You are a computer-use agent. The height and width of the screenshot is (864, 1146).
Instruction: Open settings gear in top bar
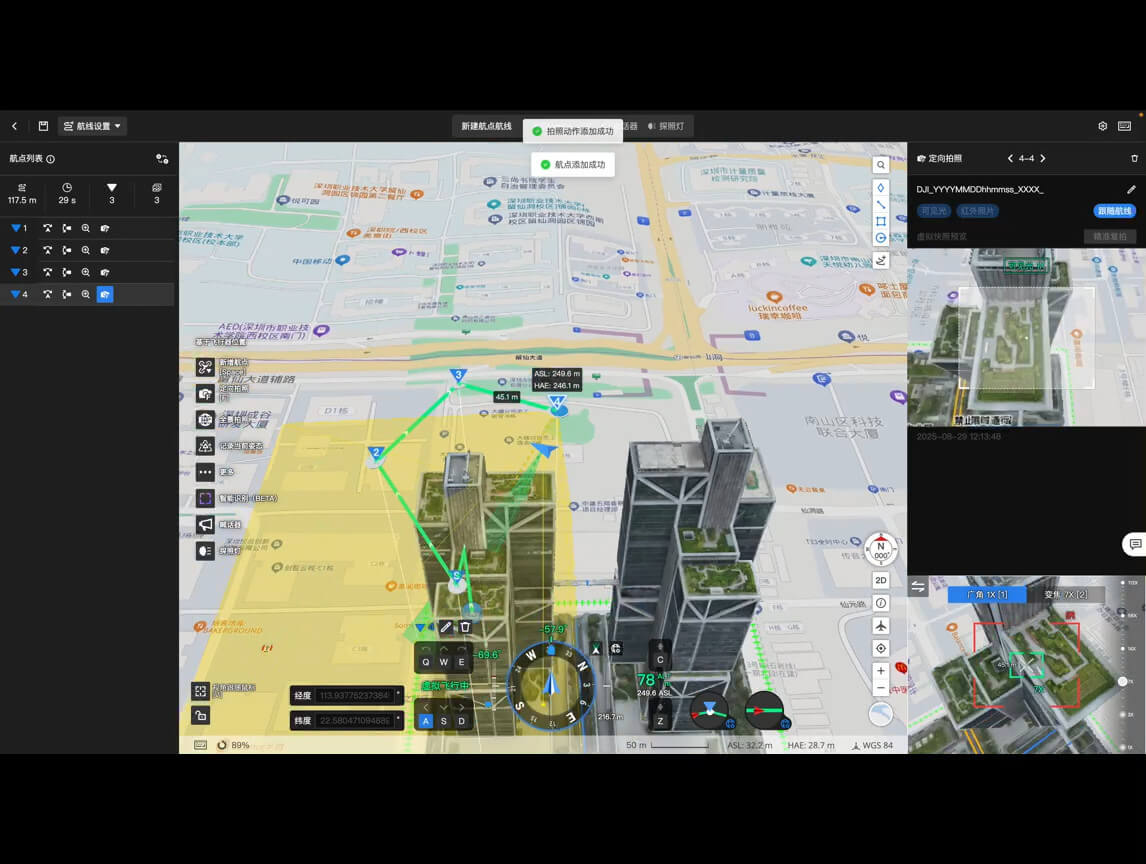click(x=1102, y=126)
